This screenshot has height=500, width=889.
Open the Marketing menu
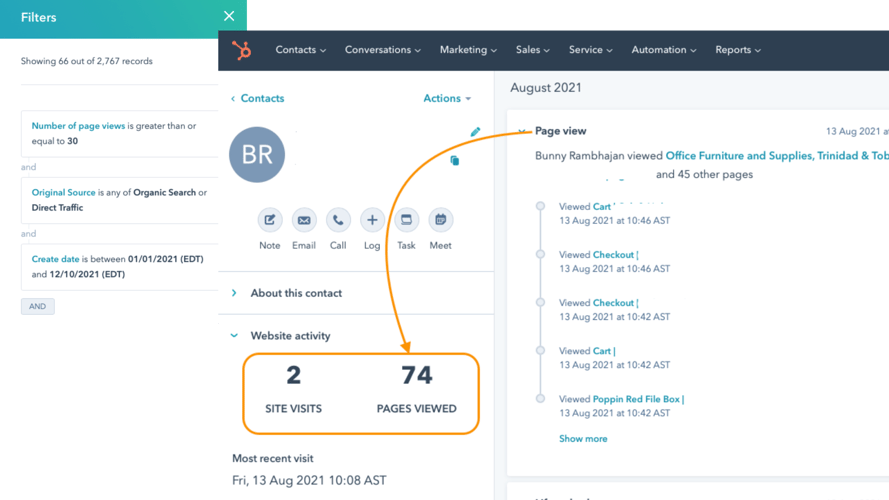click(x=468, y=50)
